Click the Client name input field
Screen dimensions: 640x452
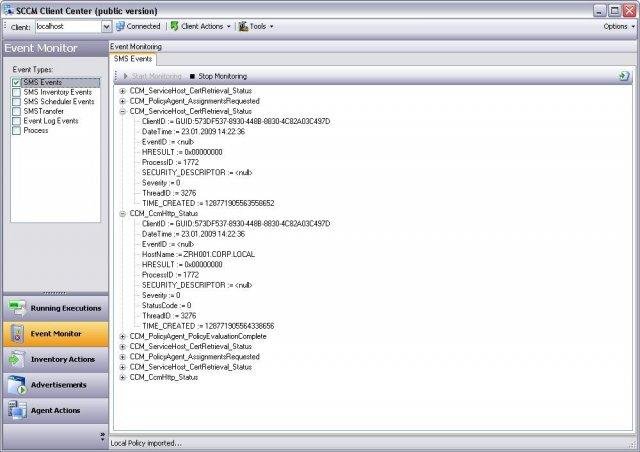pos(68,27)
